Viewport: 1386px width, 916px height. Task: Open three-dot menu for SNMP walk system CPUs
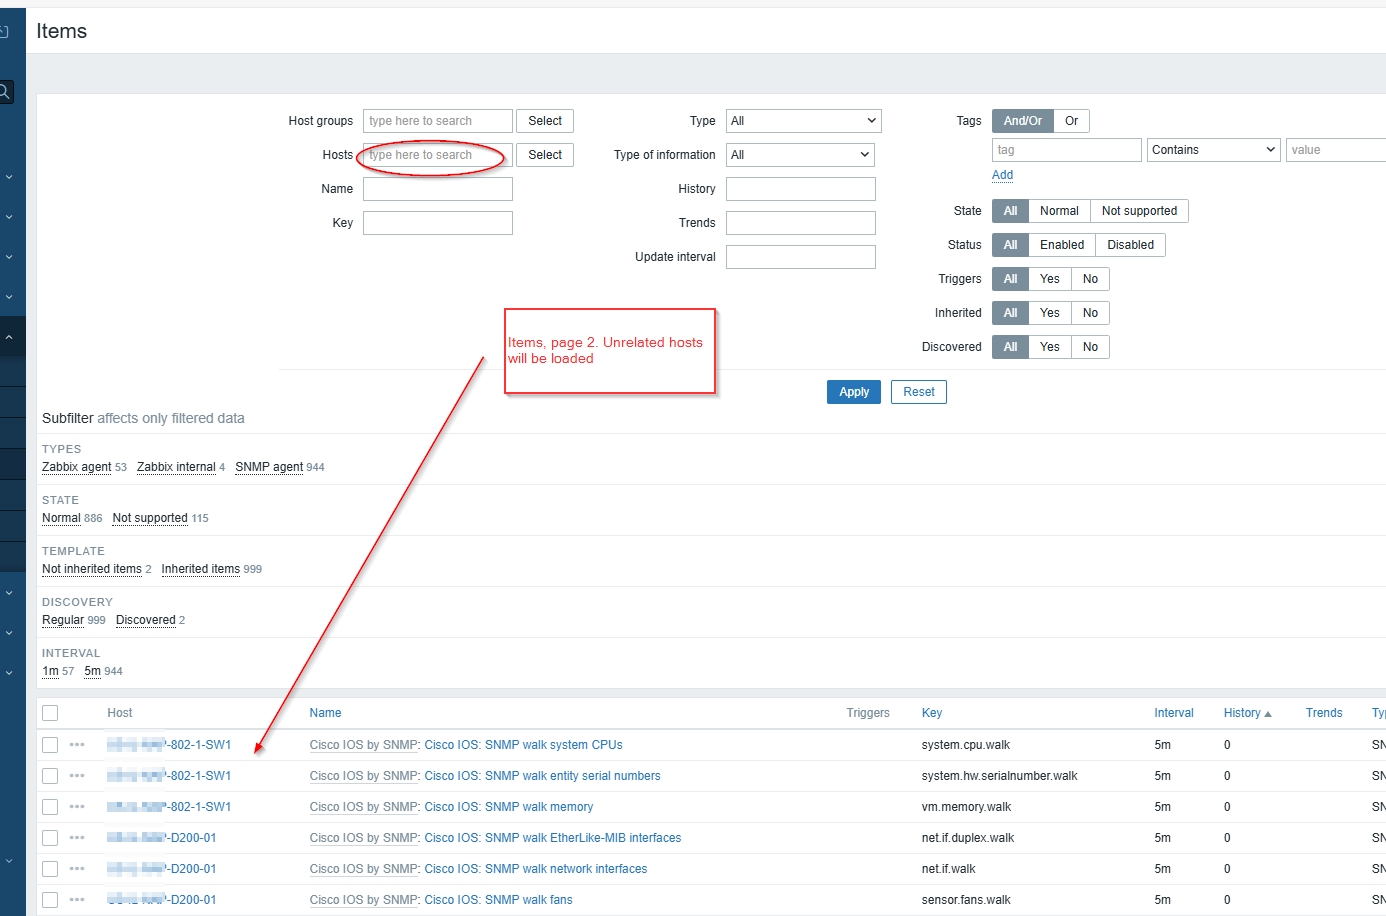[77, 745]
